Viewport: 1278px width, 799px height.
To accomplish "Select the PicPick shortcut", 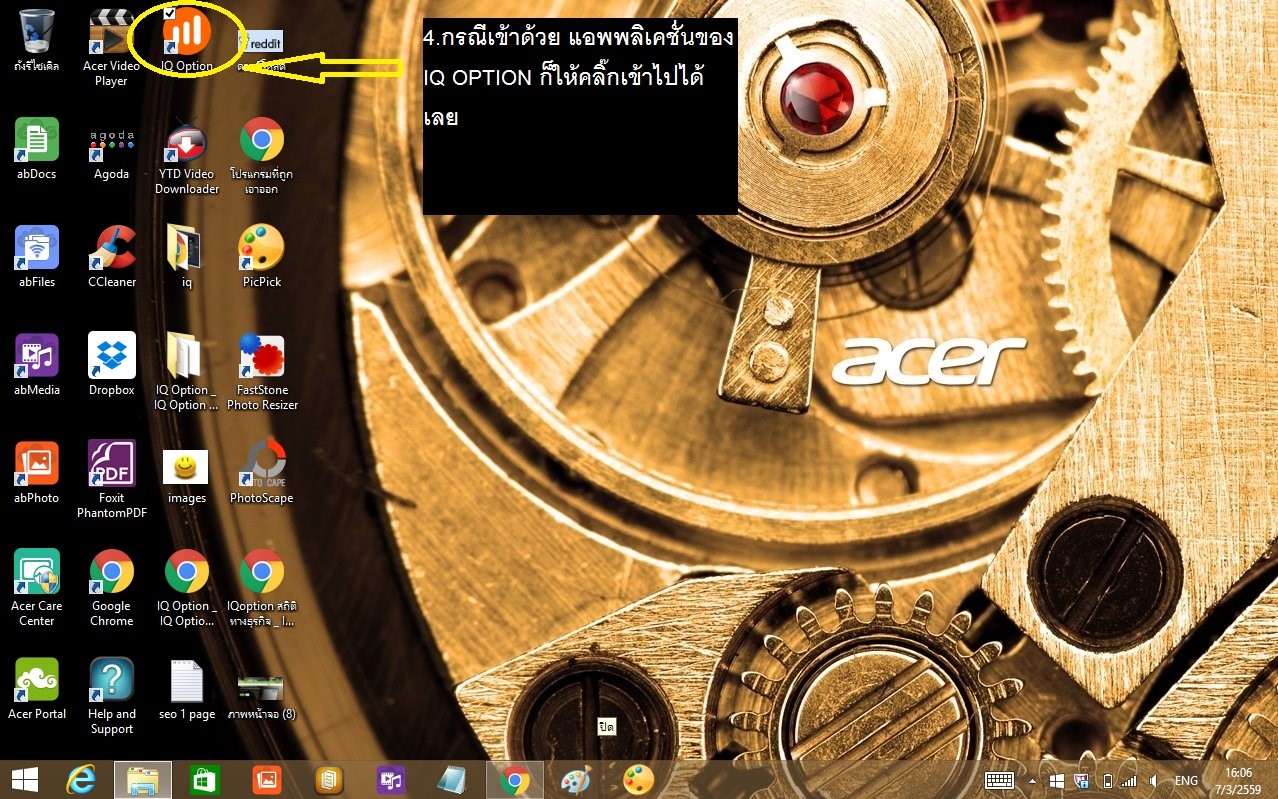I will pyautogui.click(x=261, y=247).
